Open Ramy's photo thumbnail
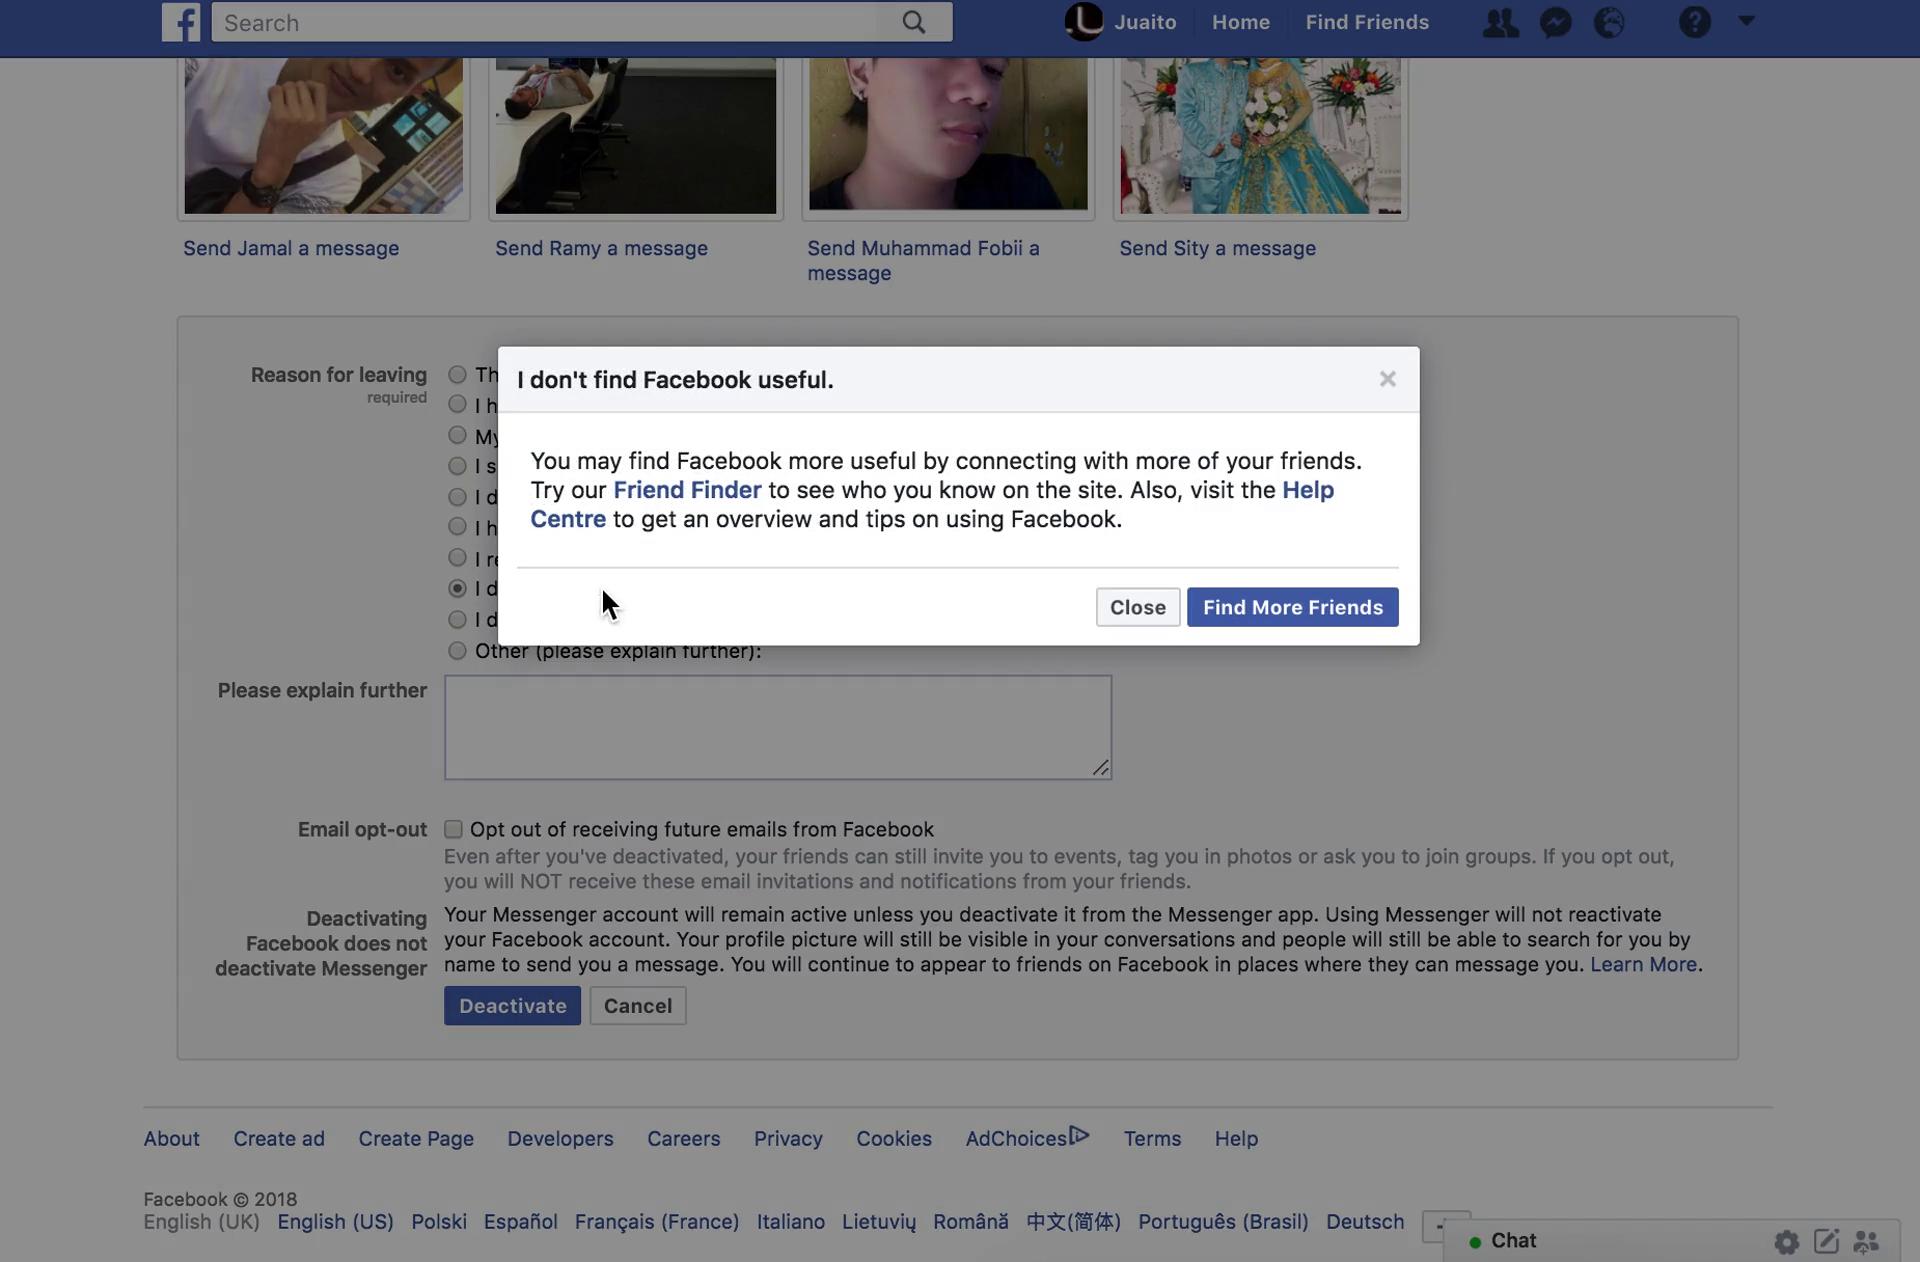This screenshot has width=1920, height=1262. [636, 136]
